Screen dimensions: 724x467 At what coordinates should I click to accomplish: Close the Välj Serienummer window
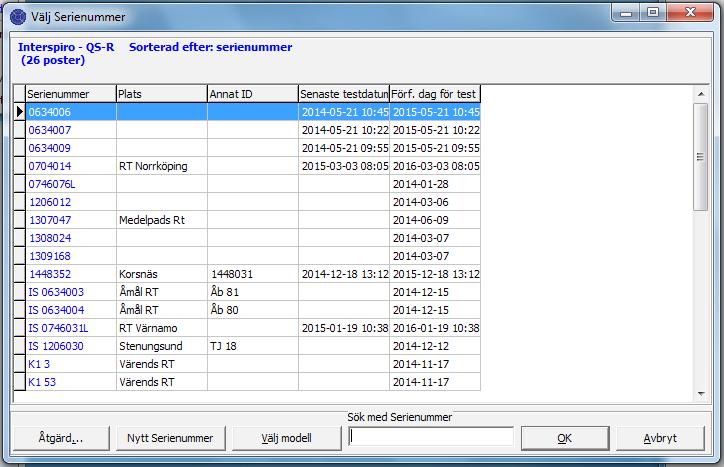(x=690, y=13)
